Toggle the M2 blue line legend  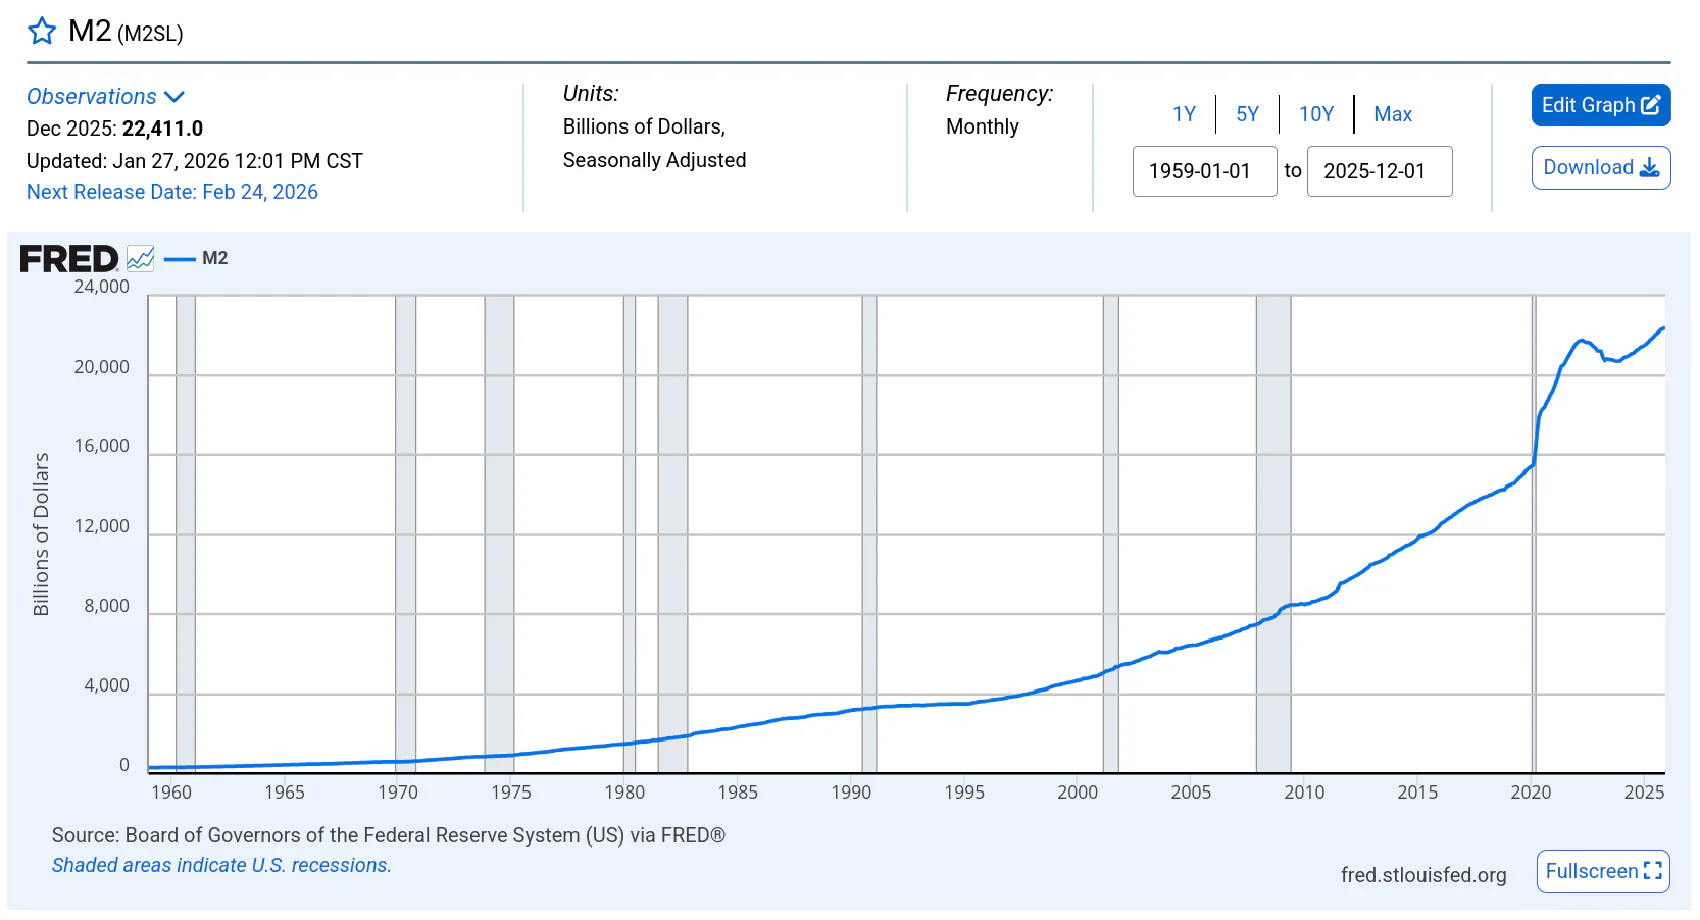tap(197, 258)
